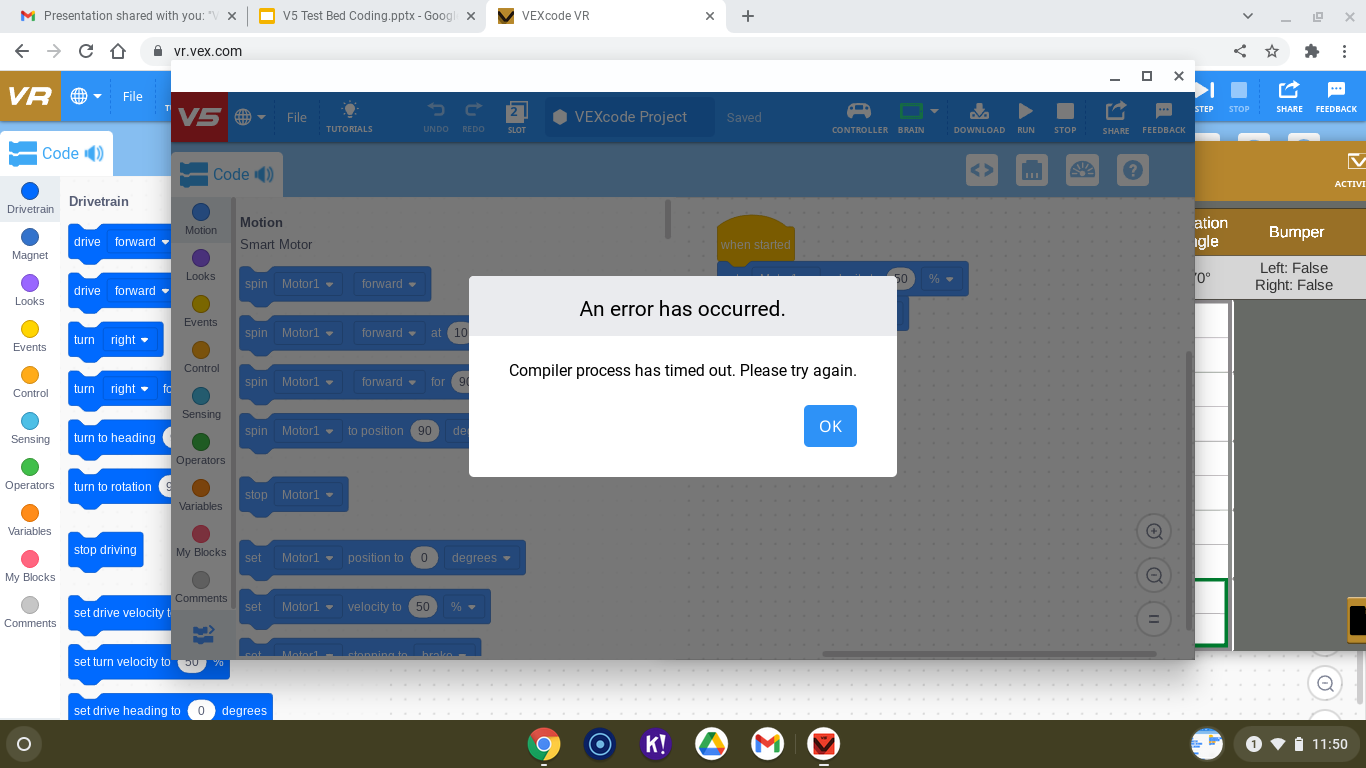This screenshot has width=1366, height=768.
Task: Select VR Events category
Action: click(30, 336)
